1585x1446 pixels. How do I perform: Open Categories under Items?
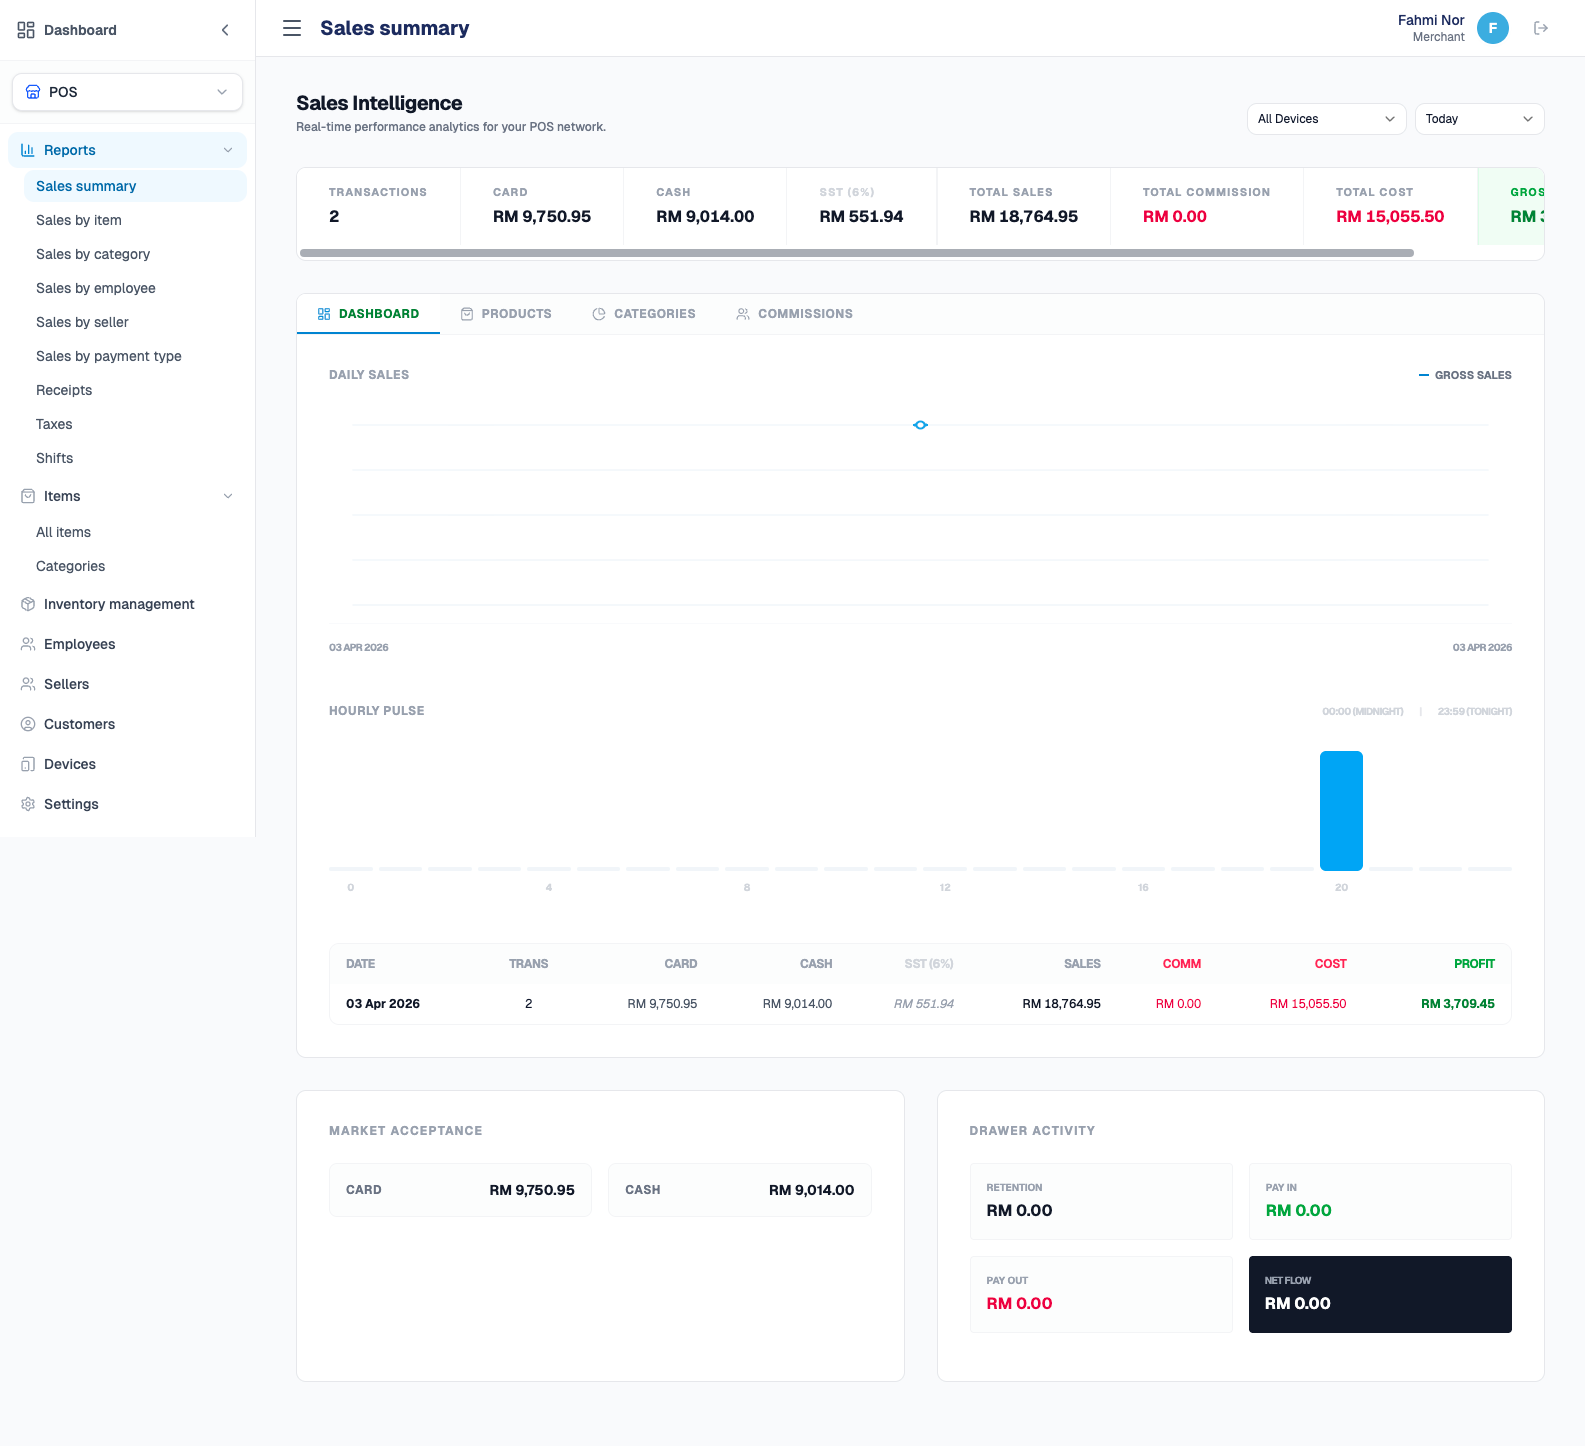[135, 566]
